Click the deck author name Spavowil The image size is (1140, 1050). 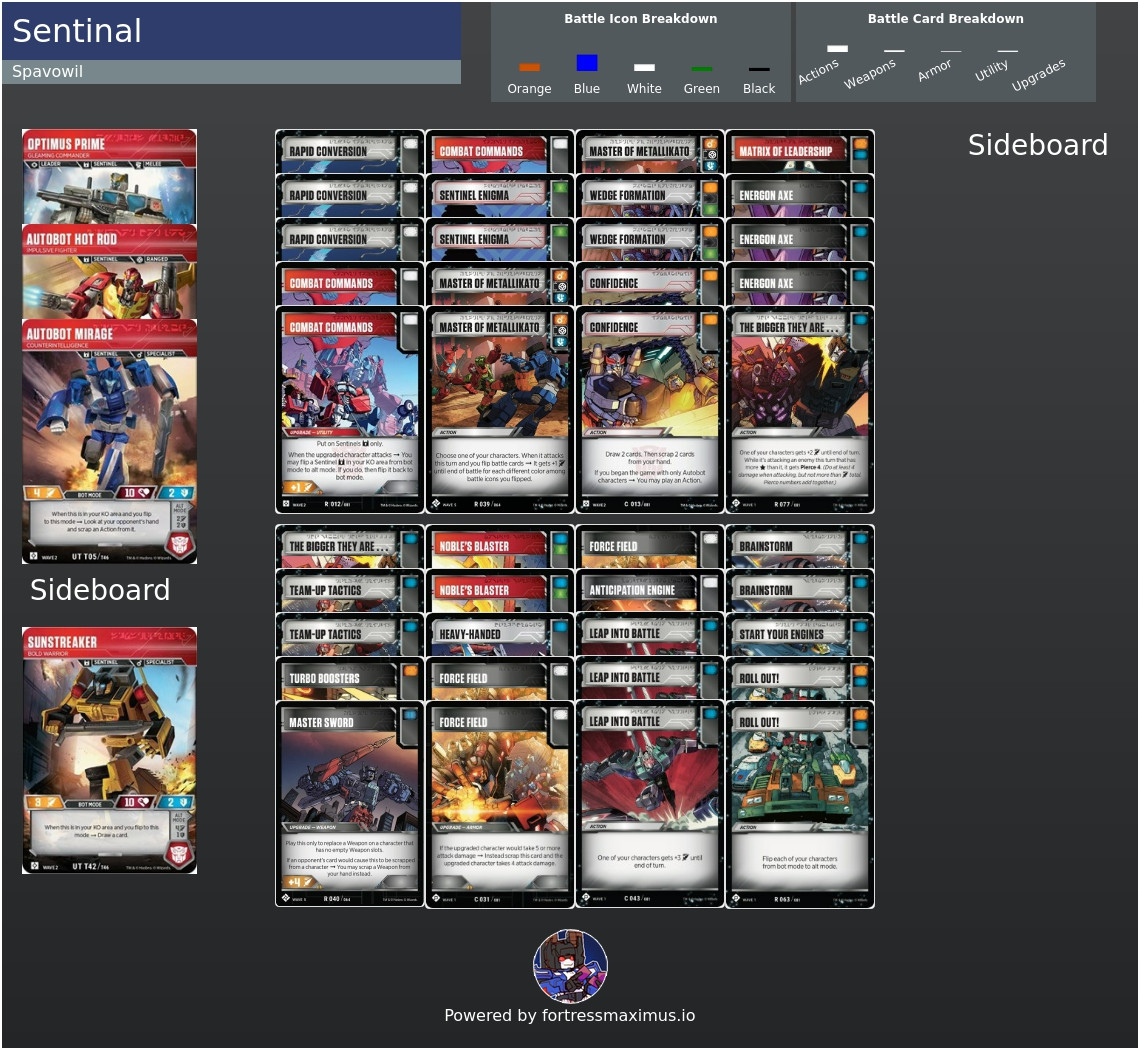pos(47,71)
